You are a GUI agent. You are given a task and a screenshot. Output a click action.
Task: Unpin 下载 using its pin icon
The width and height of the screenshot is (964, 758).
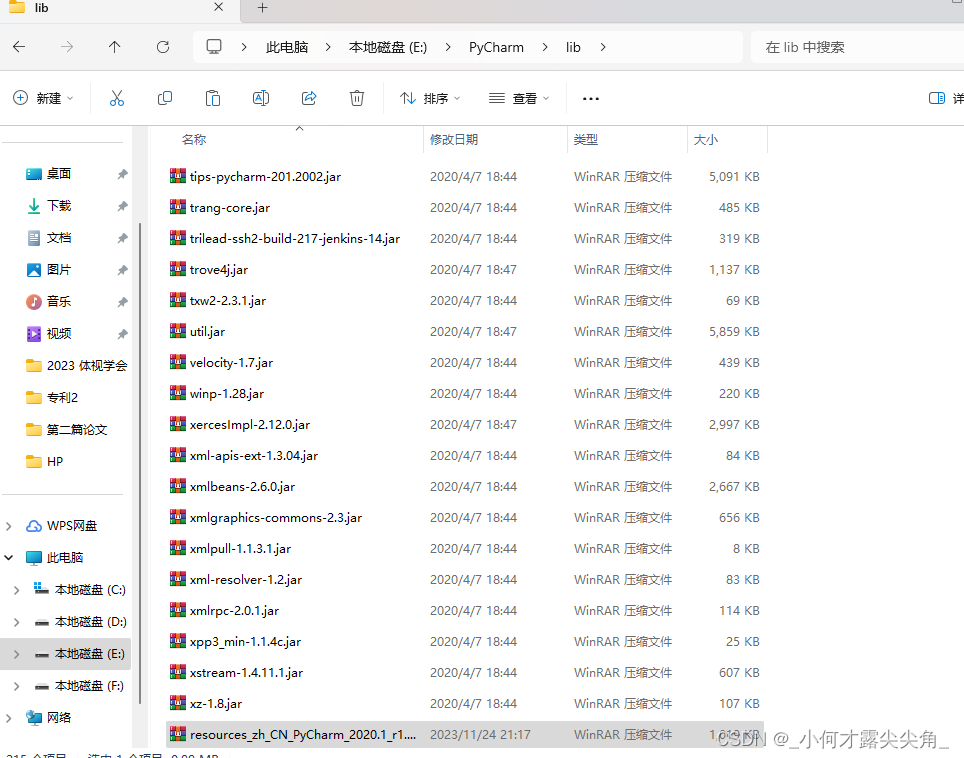click(122, 207)
